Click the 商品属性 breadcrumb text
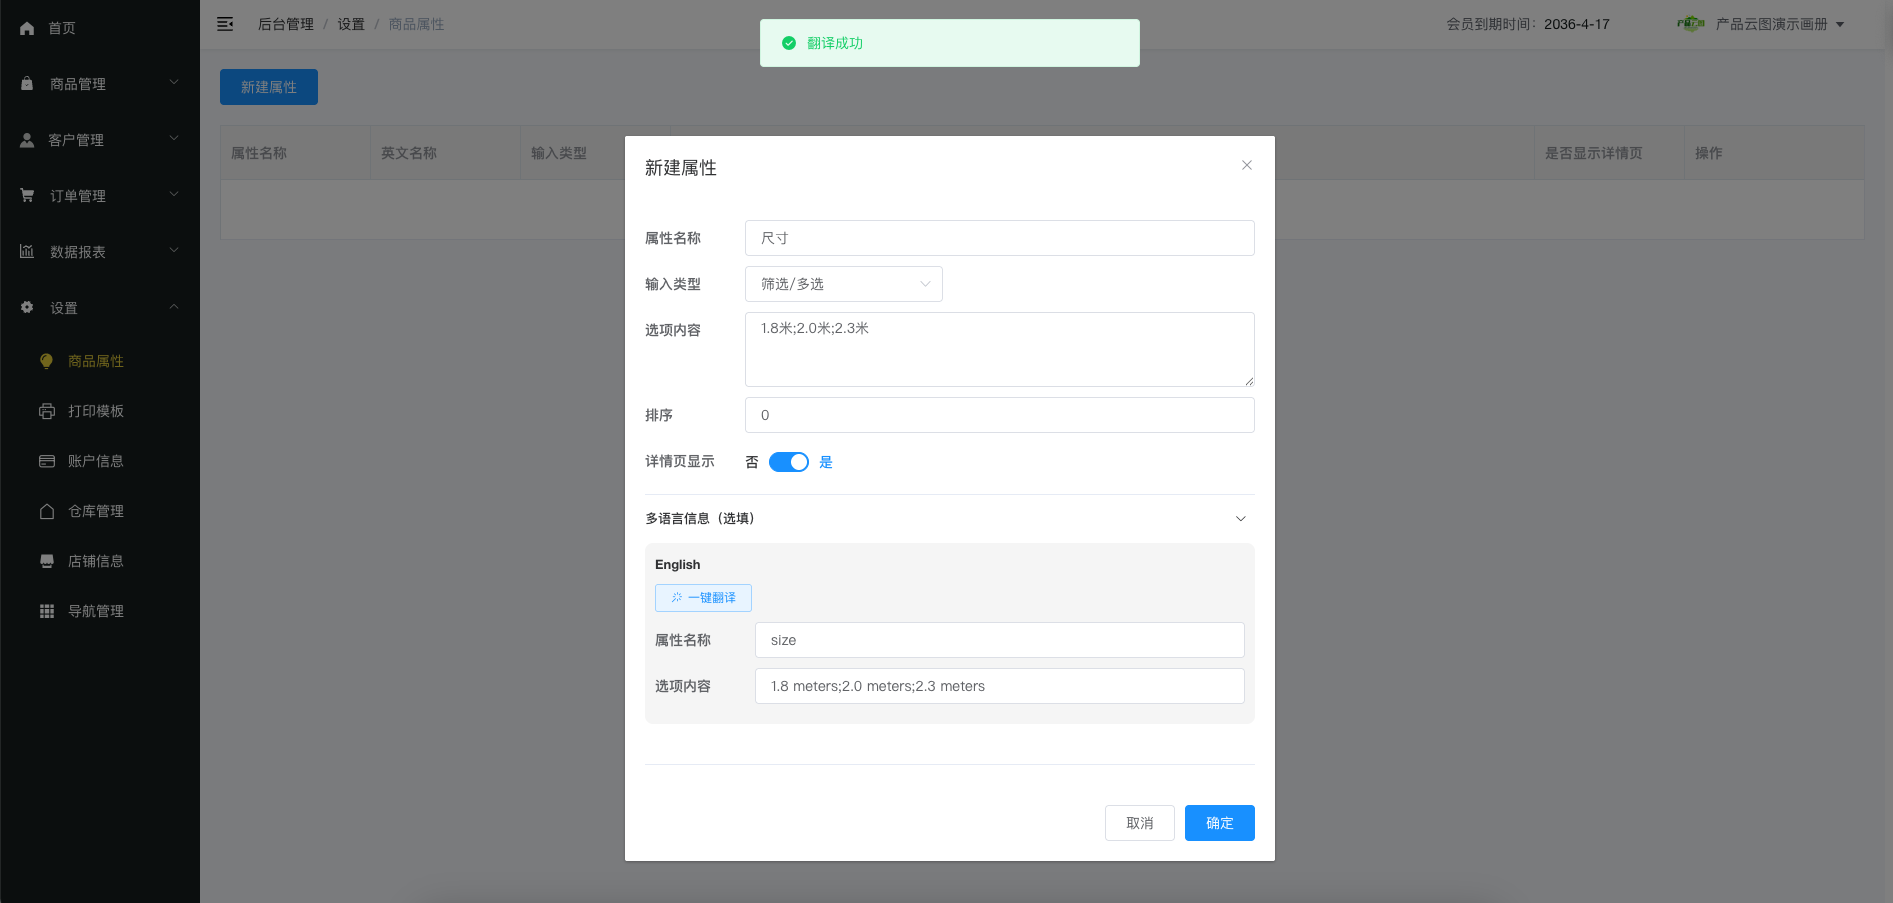The image size is (1893, 903). (416, 24)
